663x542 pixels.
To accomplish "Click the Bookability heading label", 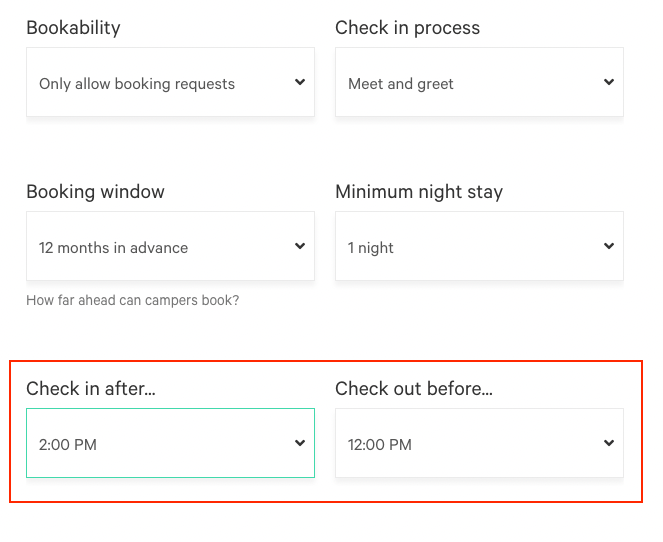I will tap(73, 28).
